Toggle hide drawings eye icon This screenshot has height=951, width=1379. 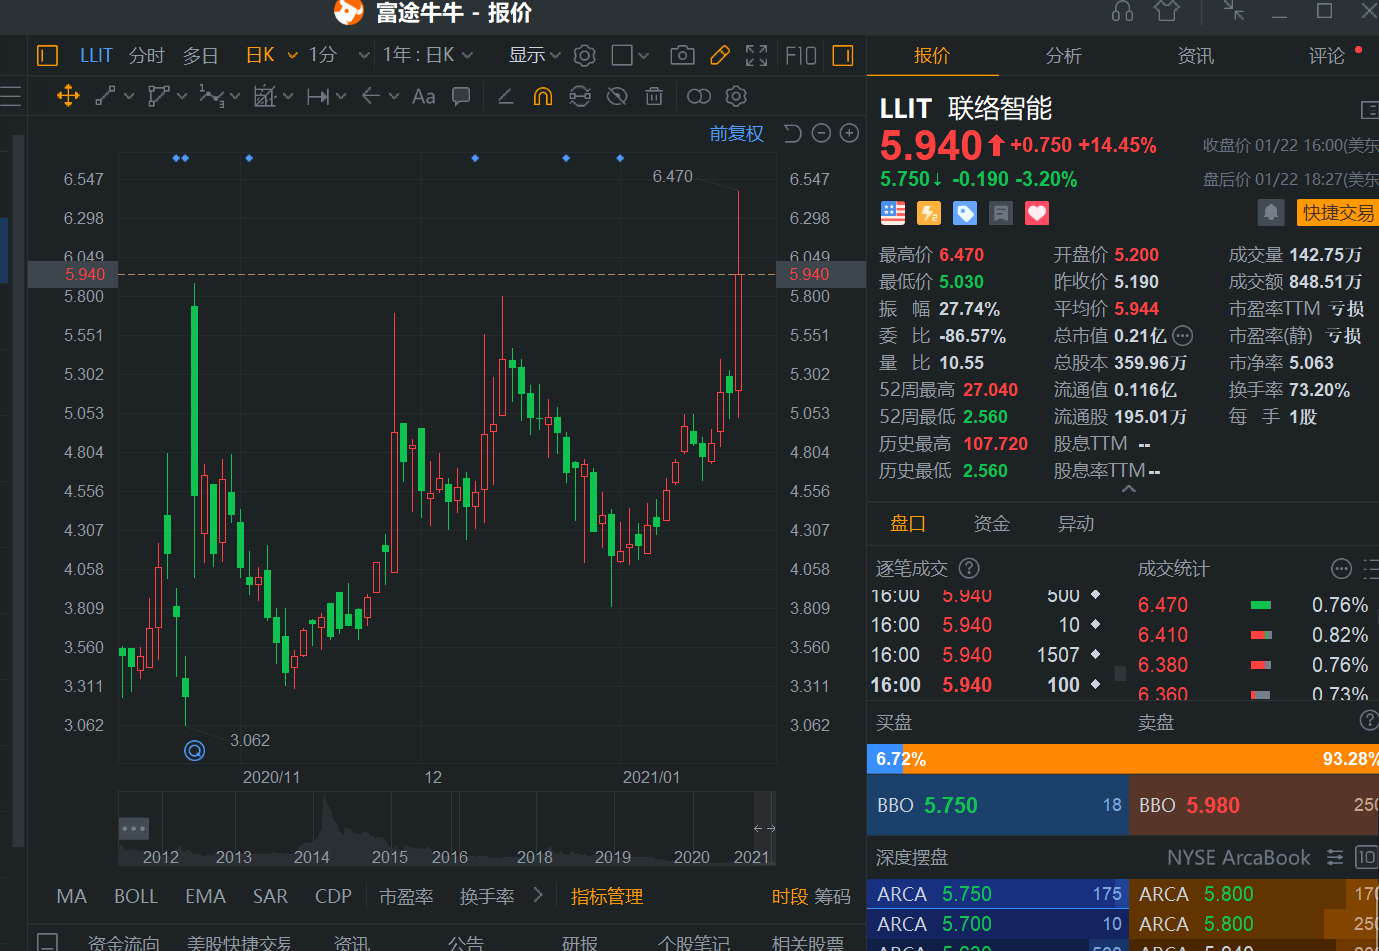(x=617, y=96)
